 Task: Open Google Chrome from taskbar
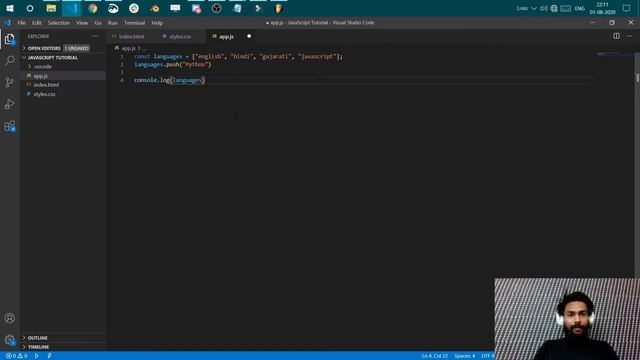pos(93,8)
